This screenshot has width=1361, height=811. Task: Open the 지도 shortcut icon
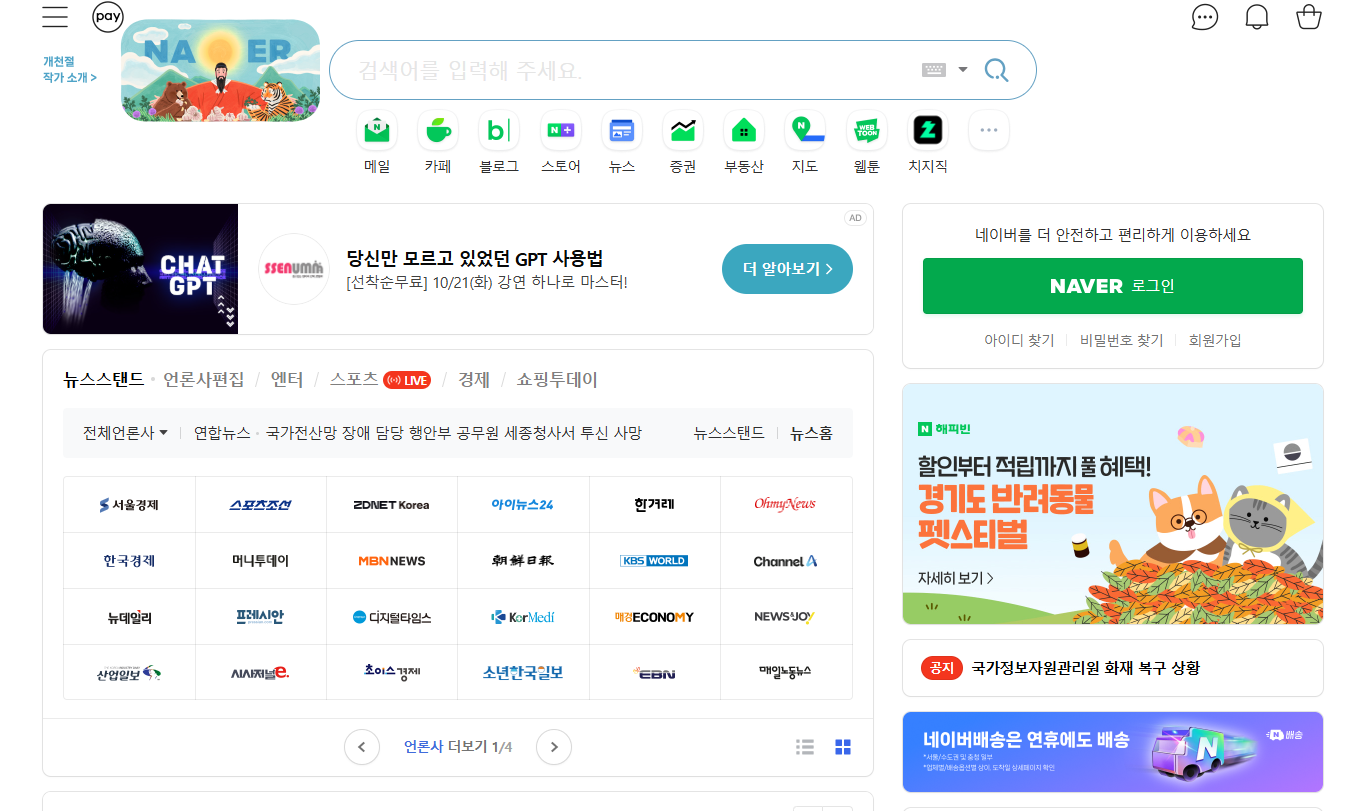(805, 130)
